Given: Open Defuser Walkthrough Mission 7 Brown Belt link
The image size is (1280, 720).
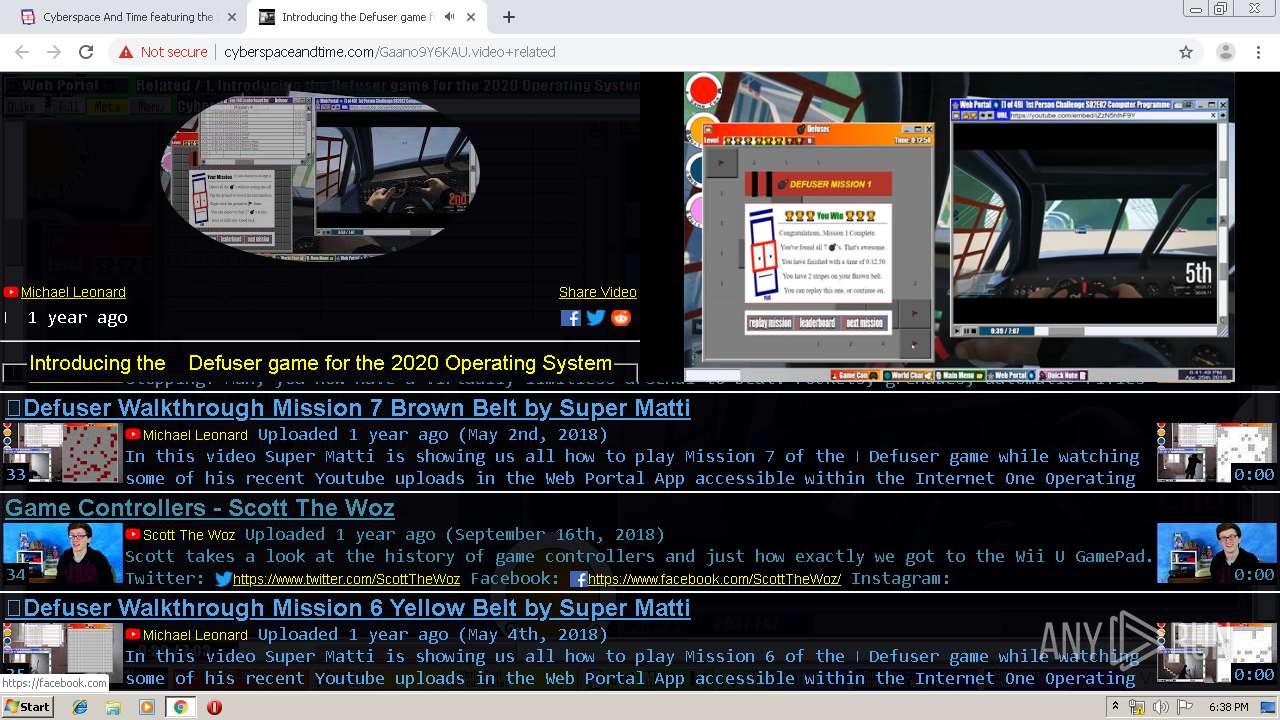Looking at the screenshot, I should pos(347,408).
